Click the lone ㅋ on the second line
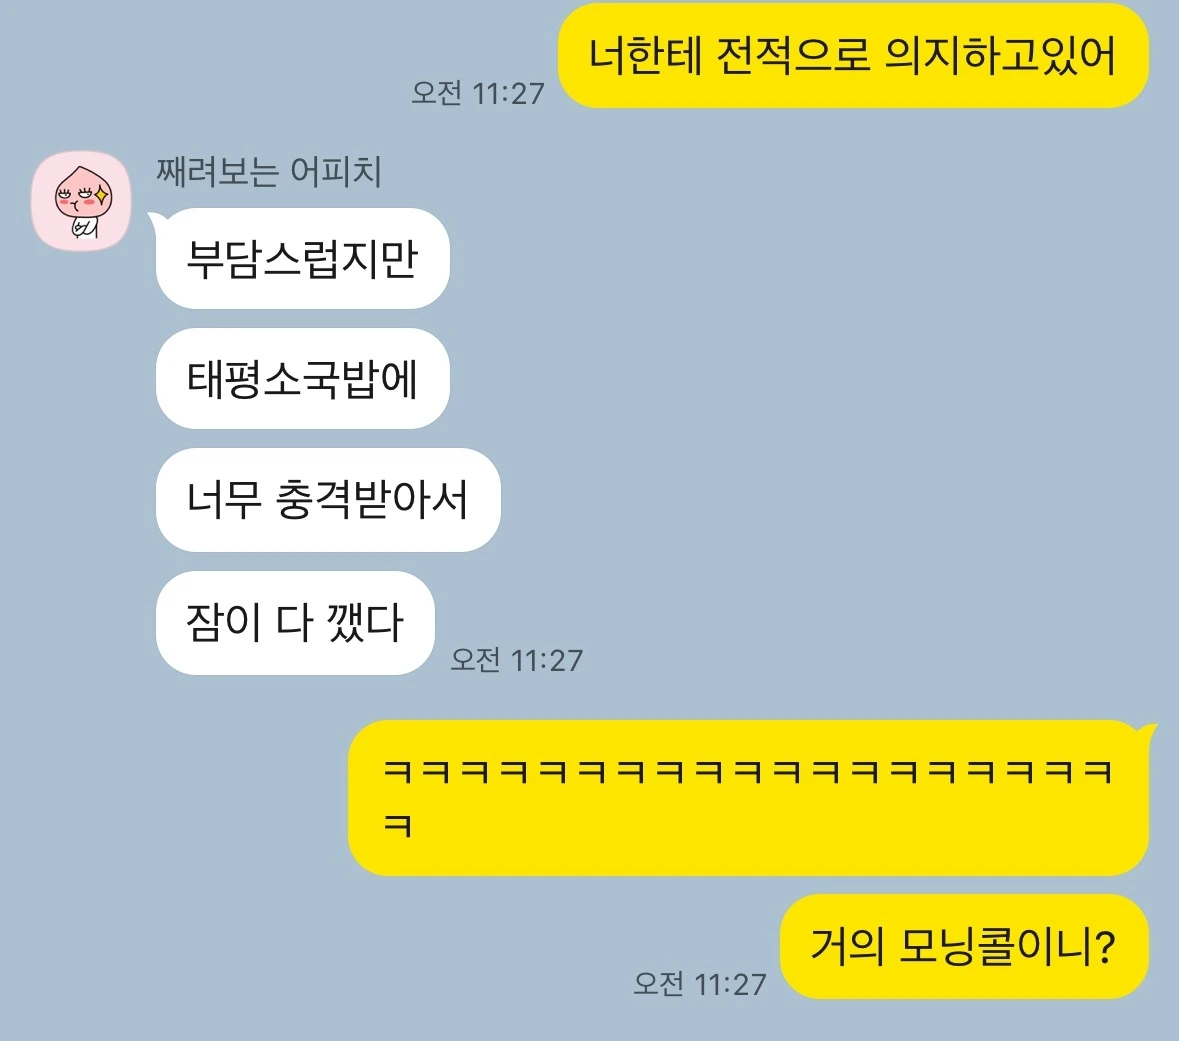1179x1041 pixels. pos(398,825)
